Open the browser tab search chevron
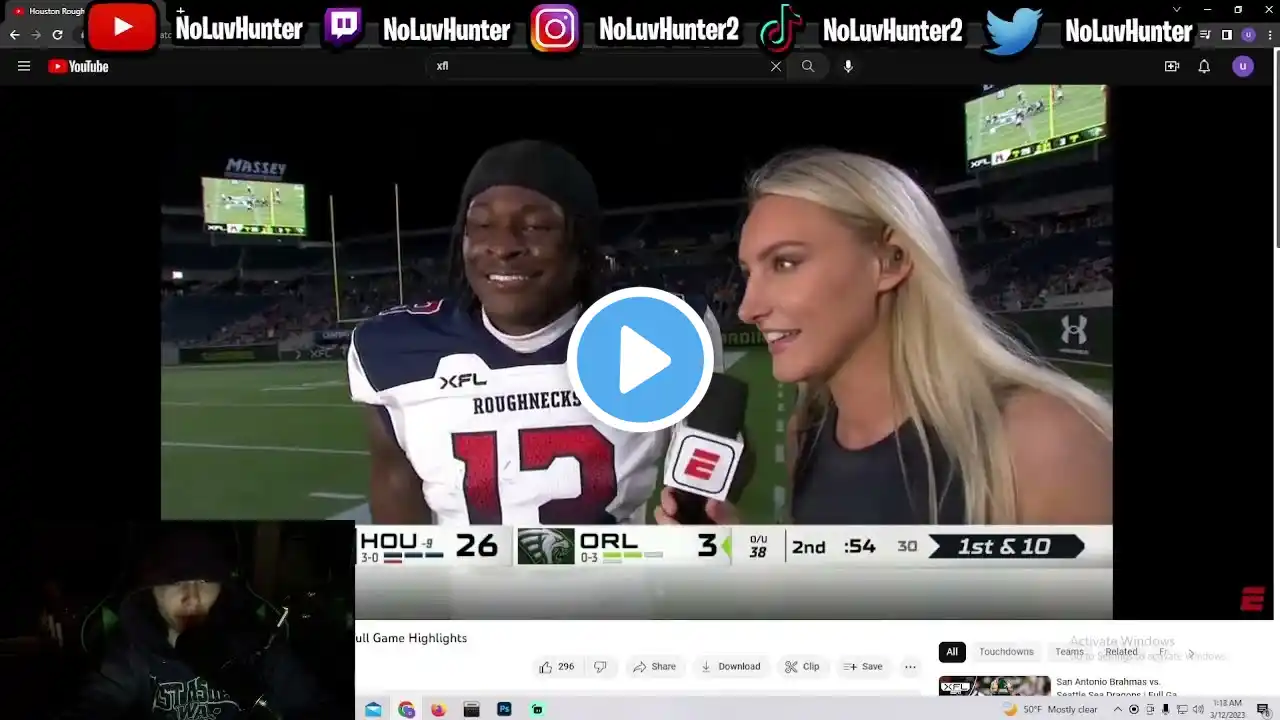1280x720 pixels. click(1176, 10)
